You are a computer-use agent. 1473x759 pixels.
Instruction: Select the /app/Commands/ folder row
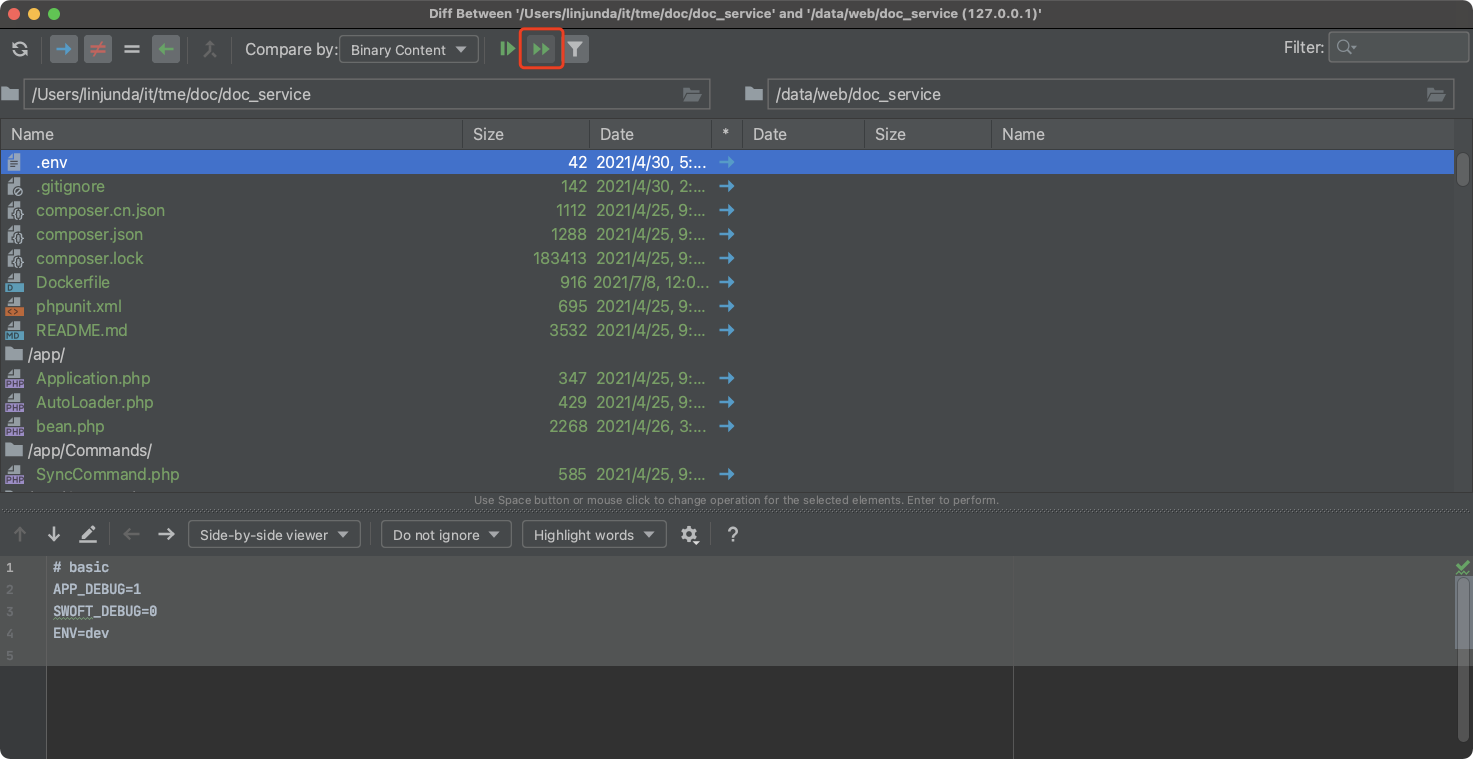click(x=727, y=450)
